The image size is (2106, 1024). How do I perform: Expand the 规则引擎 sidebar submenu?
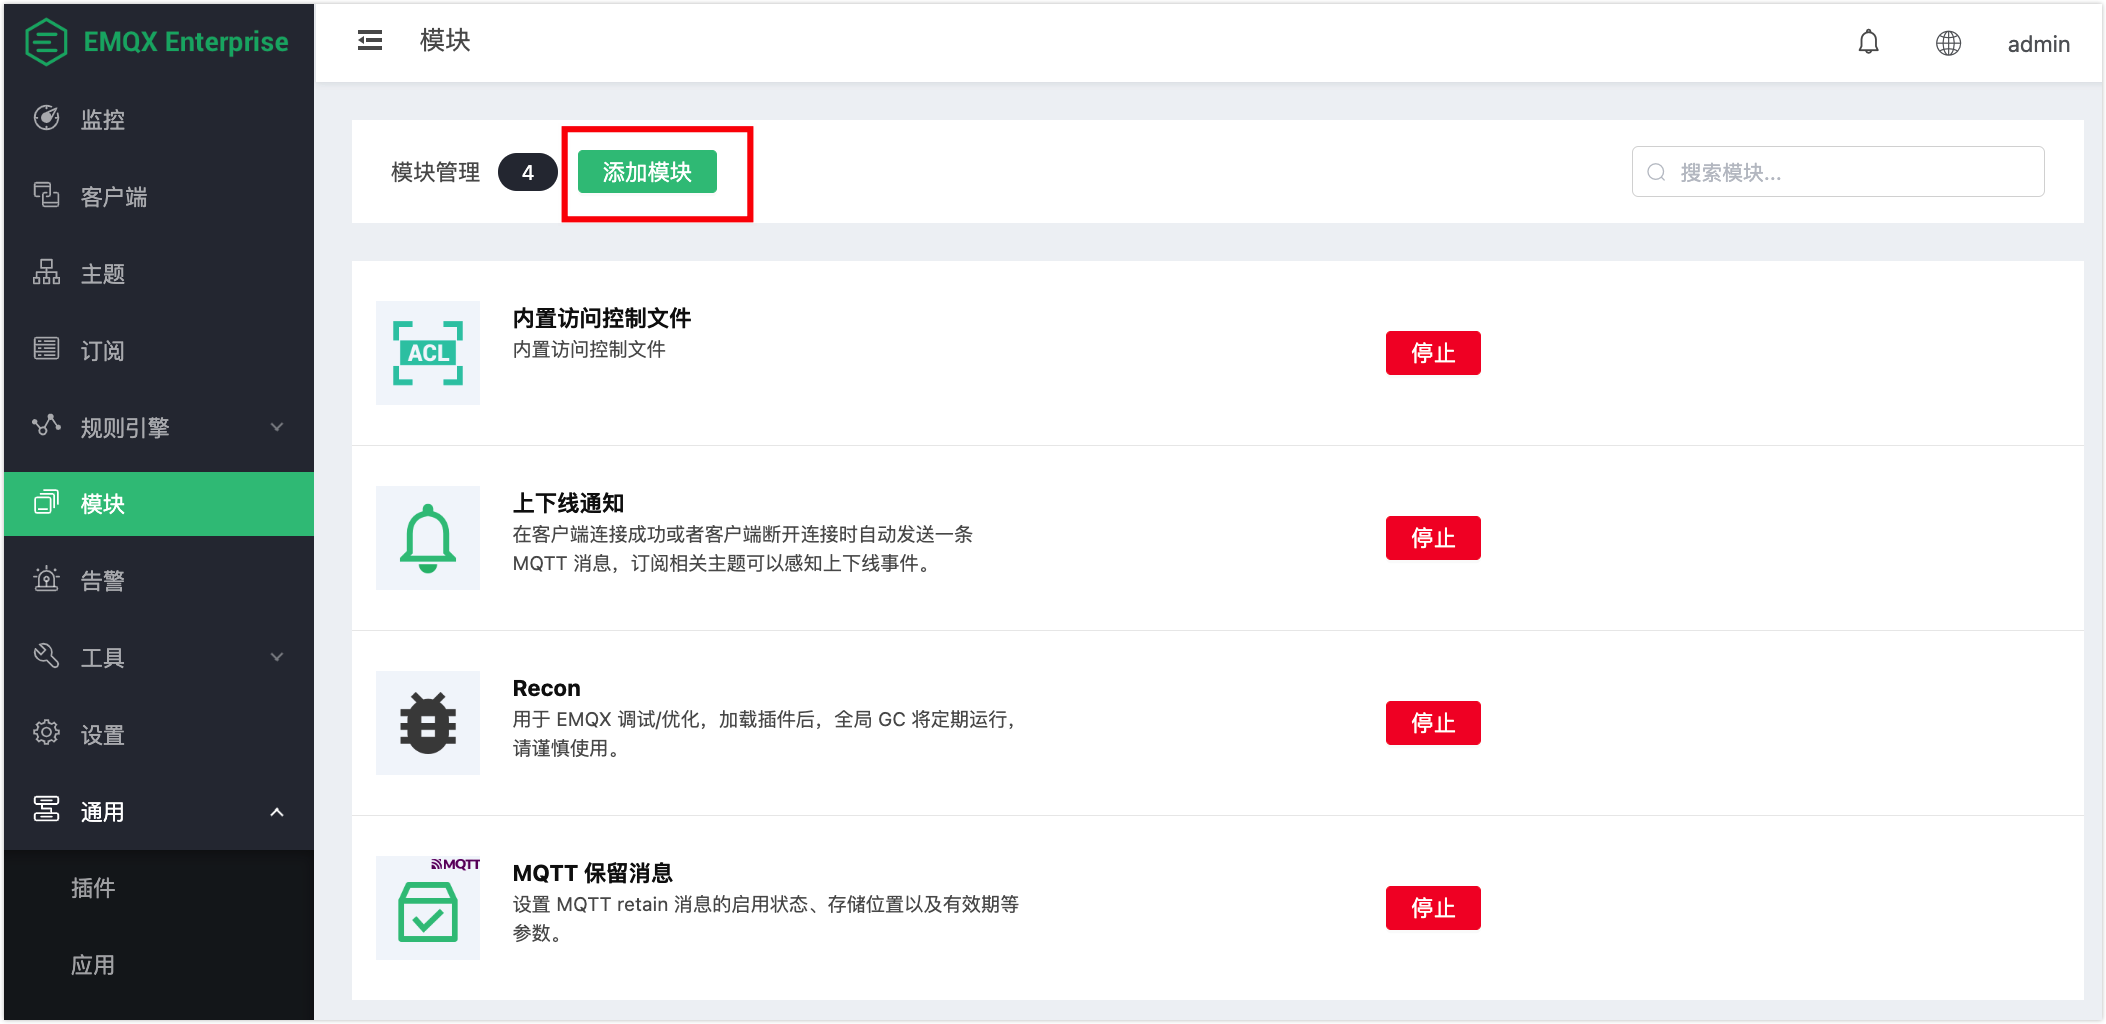158,427
